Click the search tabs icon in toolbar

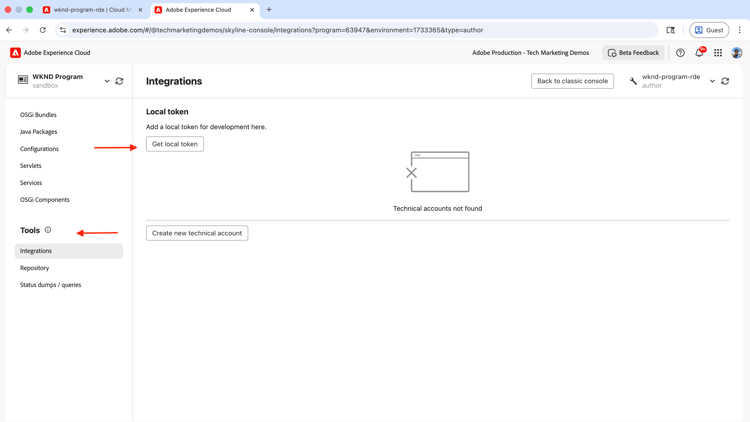671,30
